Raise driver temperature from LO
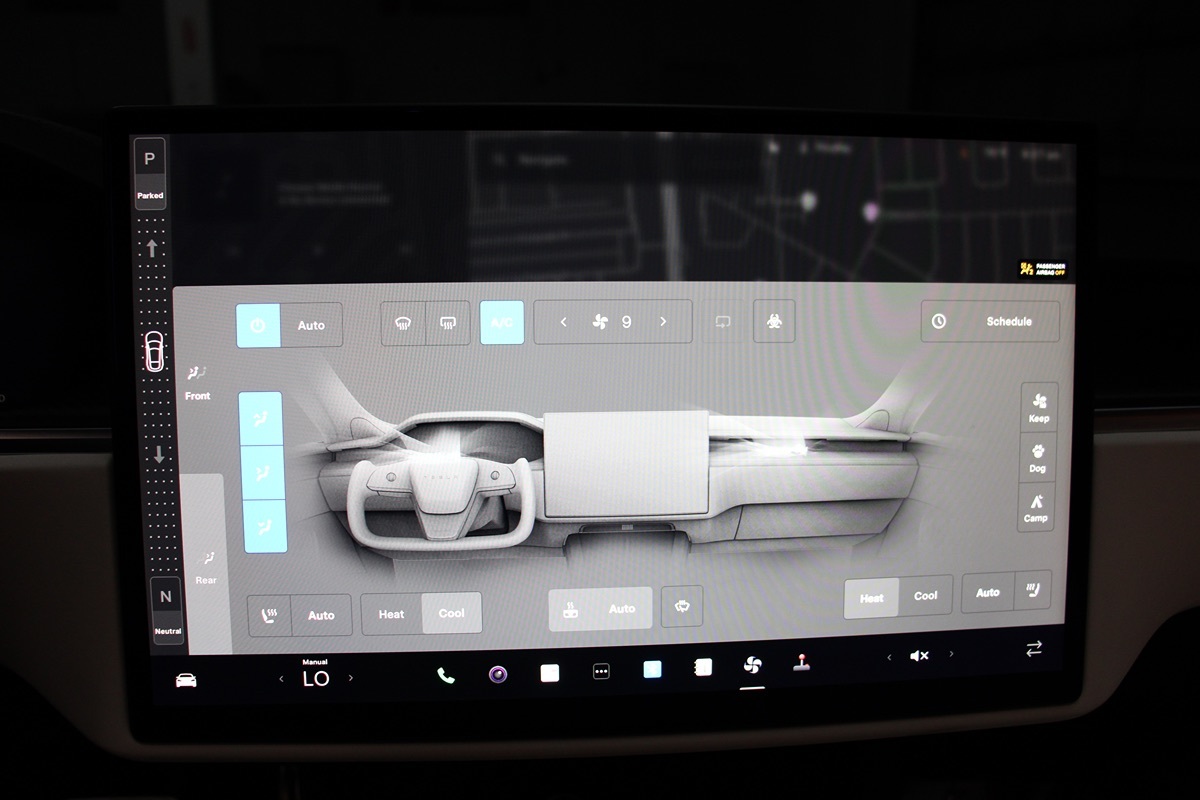The image size is (1200, 800). point(351,678)
